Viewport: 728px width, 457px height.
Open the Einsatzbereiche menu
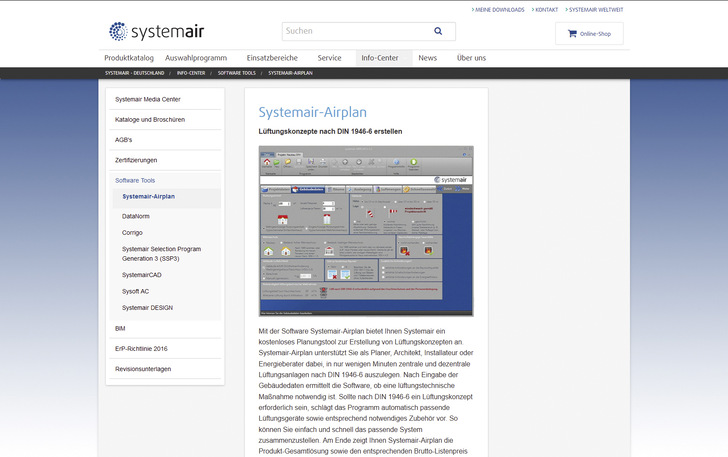pos(272,58)
